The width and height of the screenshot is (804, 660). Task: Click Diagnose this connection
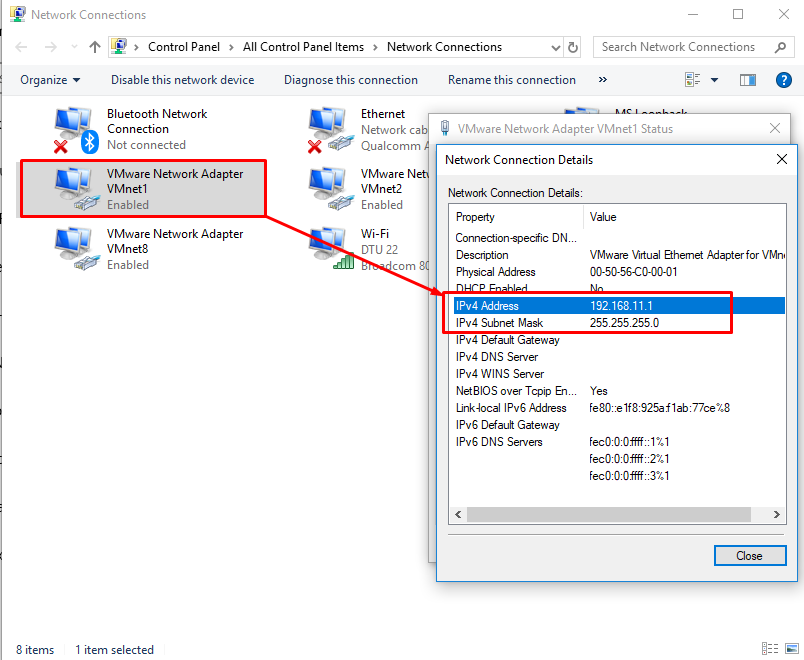click(351, 80)
